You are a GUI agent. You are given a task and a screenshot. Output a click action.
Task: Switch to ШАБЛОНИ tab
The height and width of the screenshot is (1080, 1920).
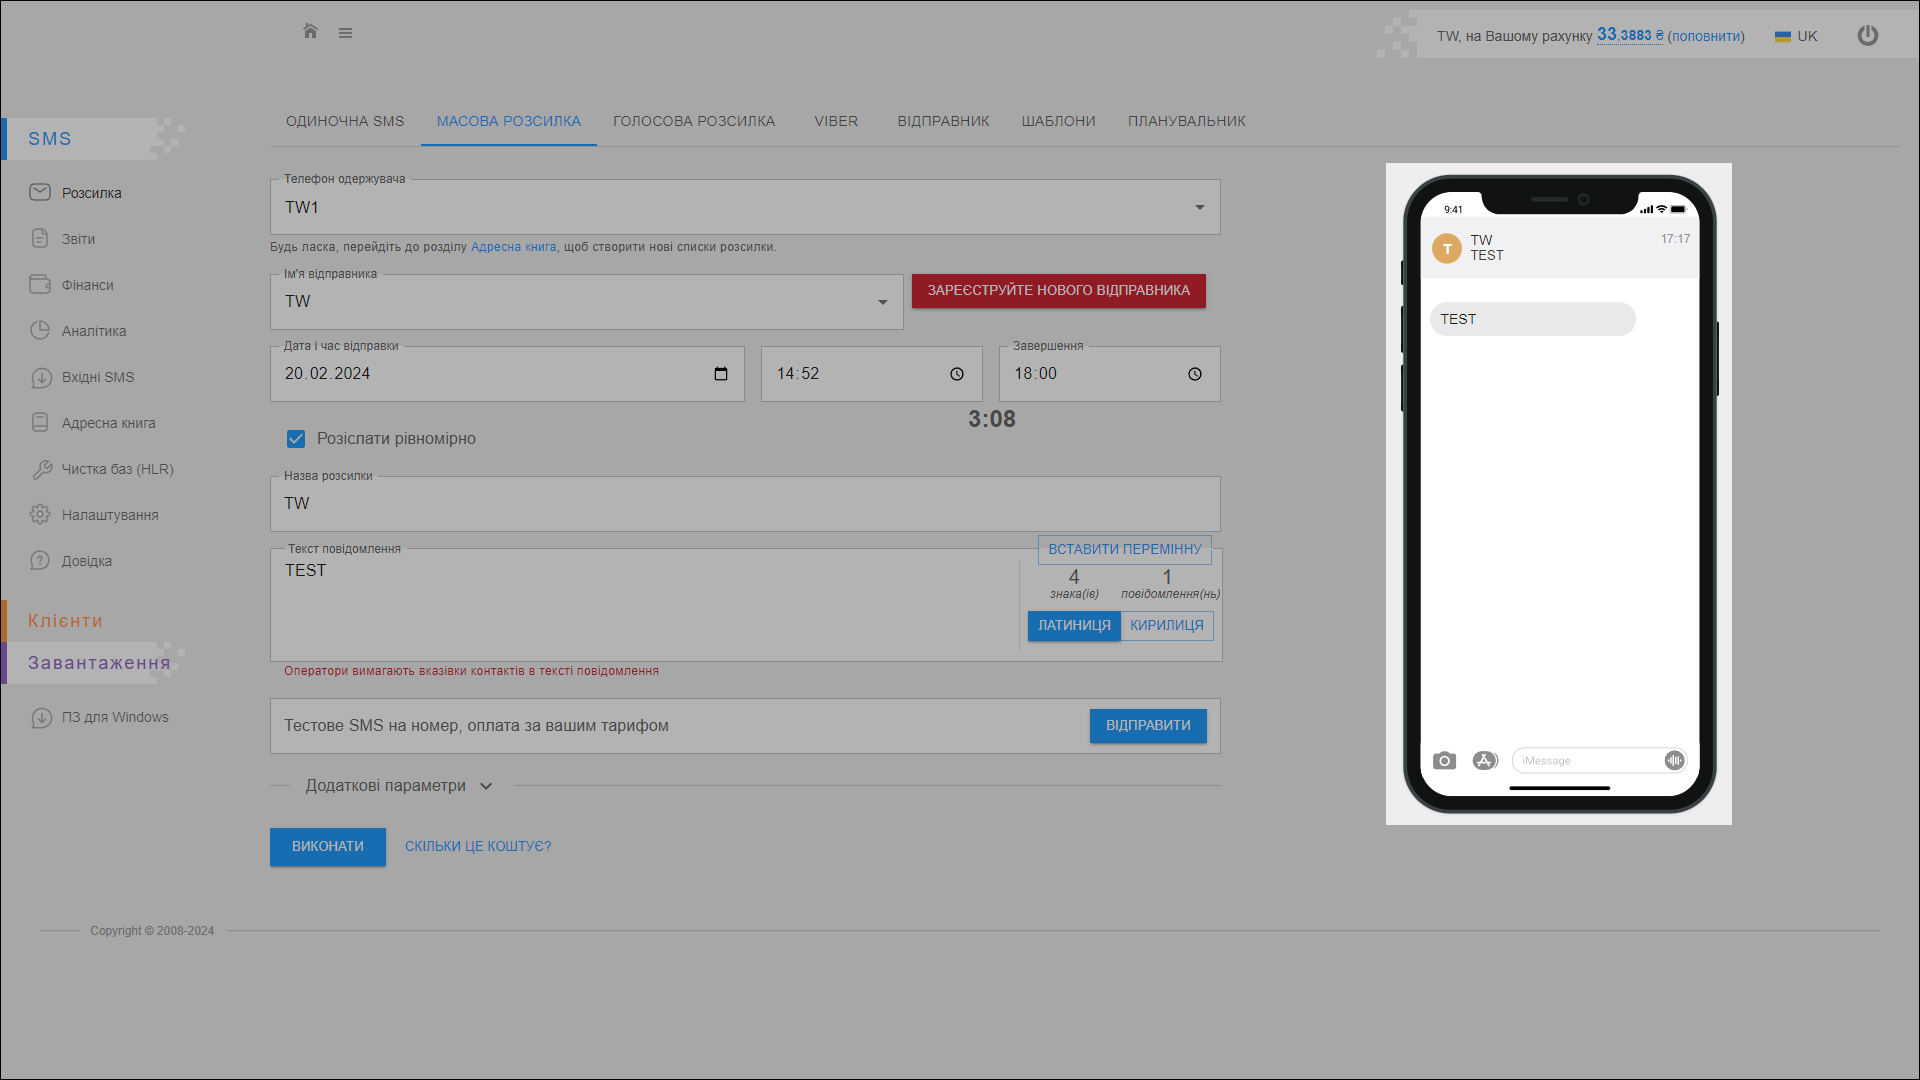(x=1058, y=121)
